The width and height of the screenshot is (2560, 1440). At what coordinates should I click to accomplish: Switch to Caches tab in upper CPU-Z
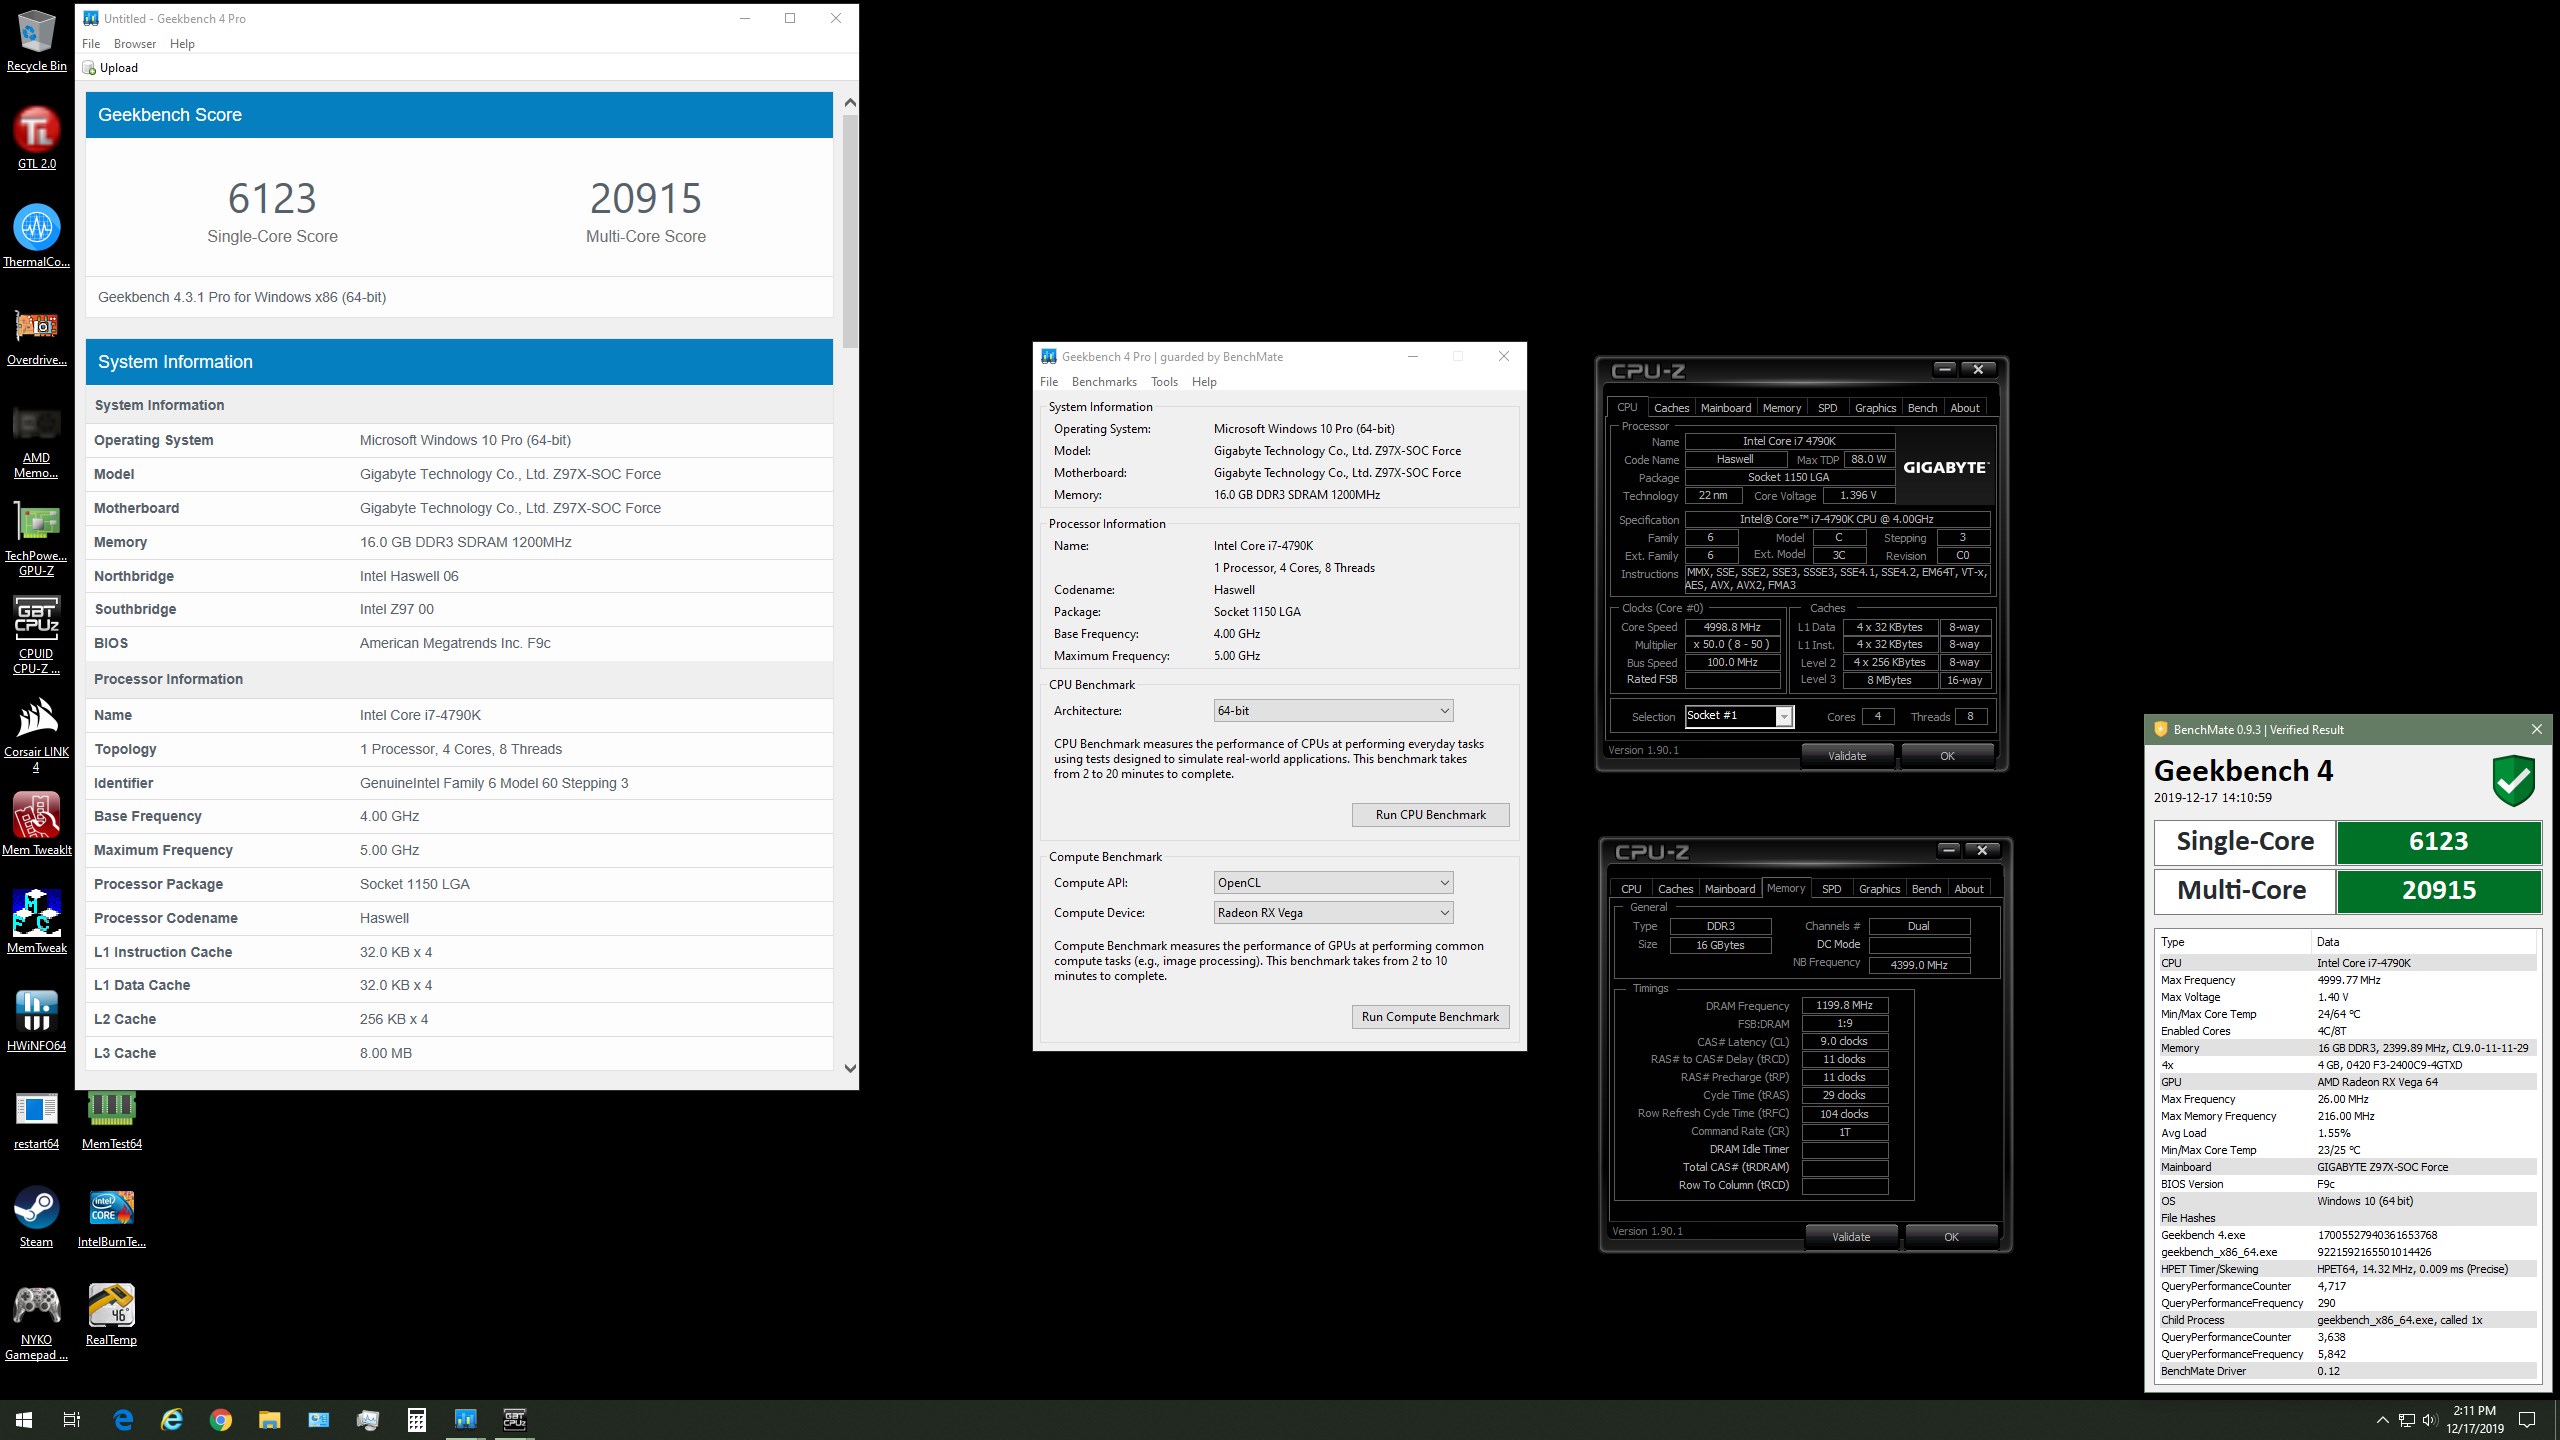(x=1671, y=408)
